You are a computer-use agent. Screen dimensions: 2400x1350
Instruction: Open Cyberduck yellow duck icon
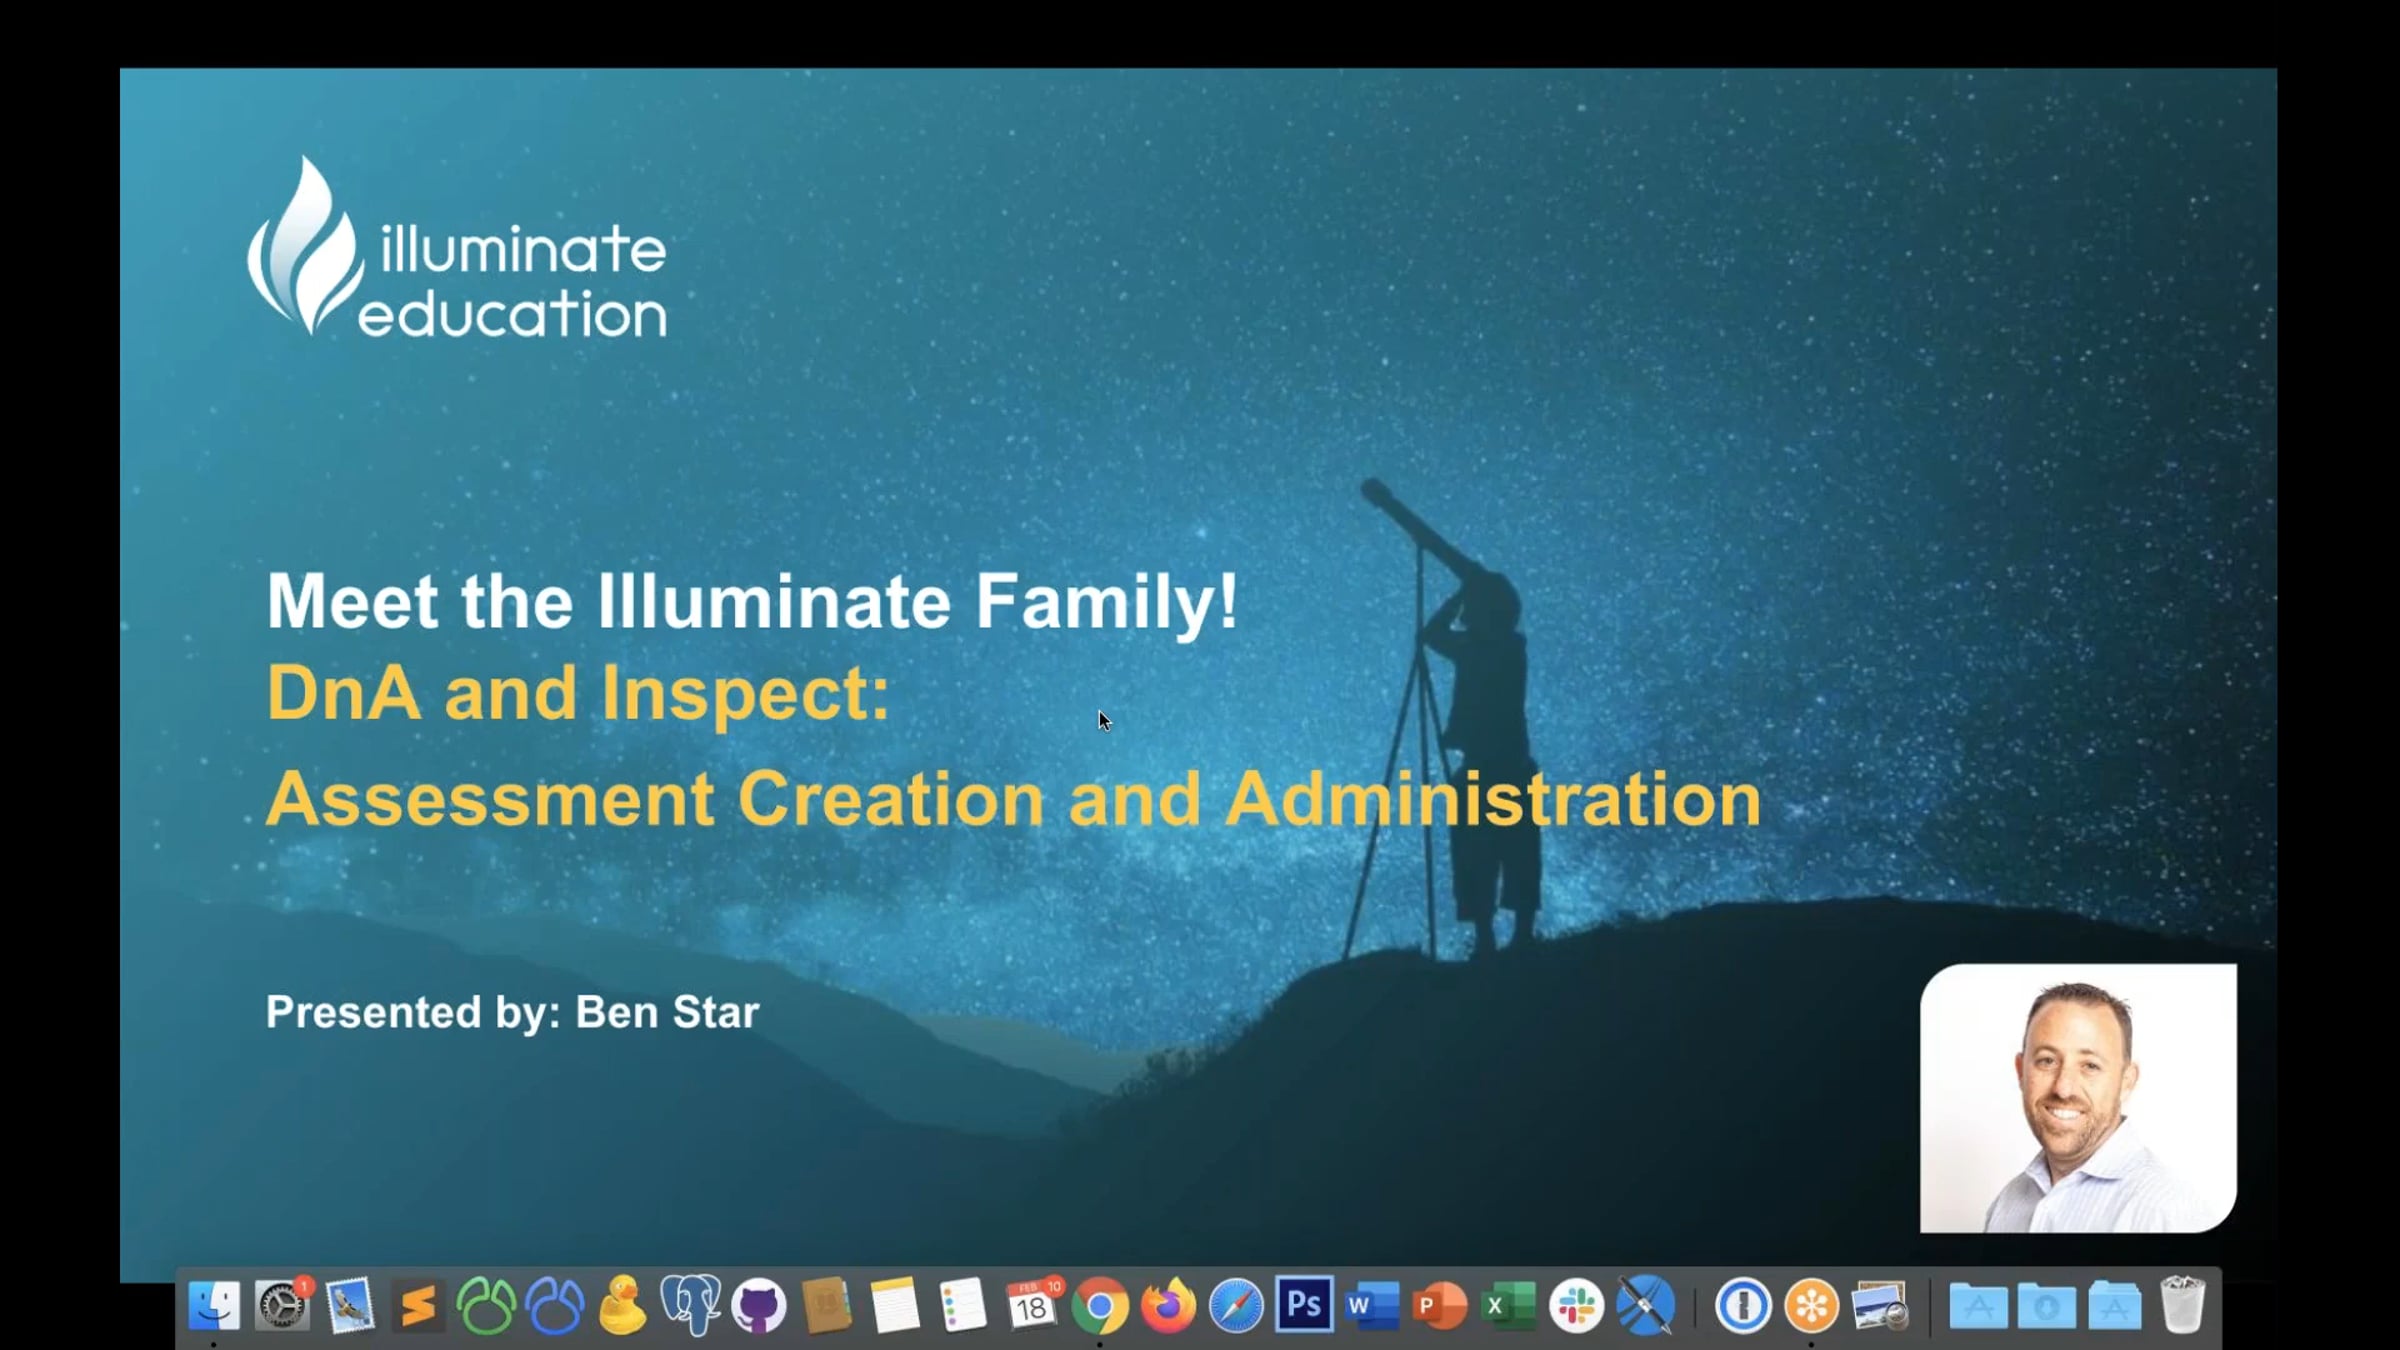click(622, 1305)
